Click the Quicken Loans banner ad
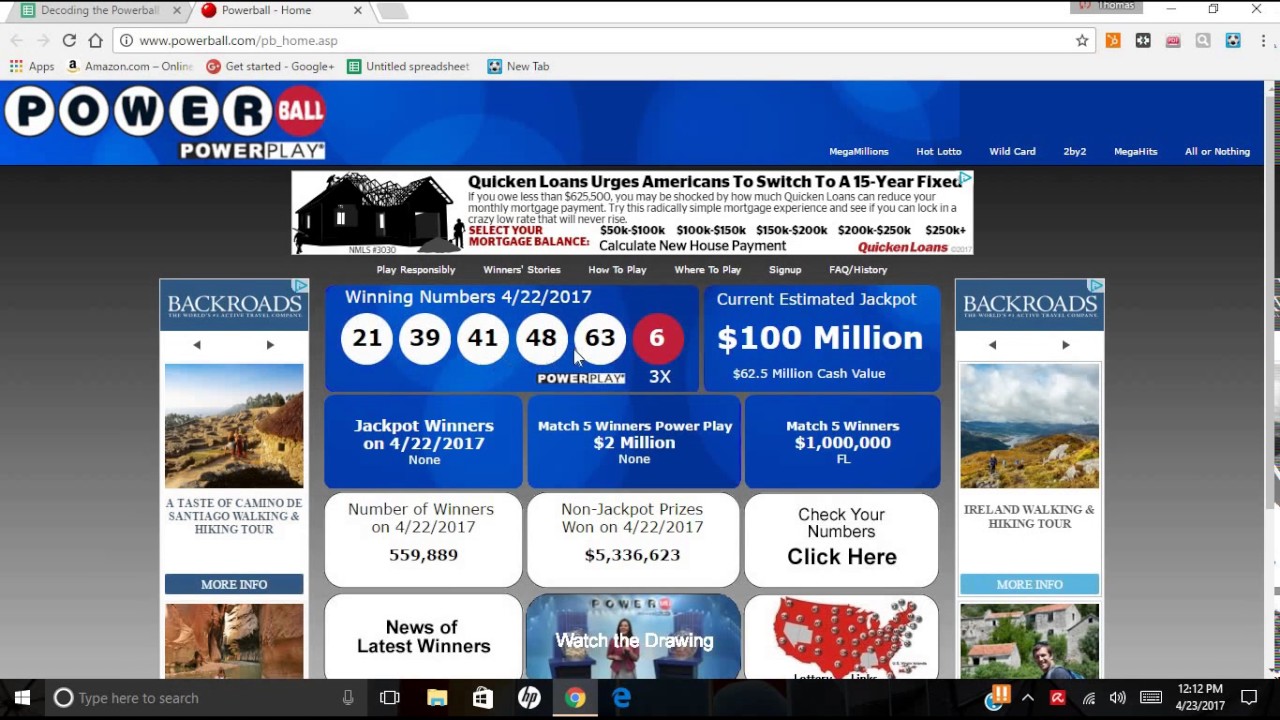 click(x=632, y=213)
